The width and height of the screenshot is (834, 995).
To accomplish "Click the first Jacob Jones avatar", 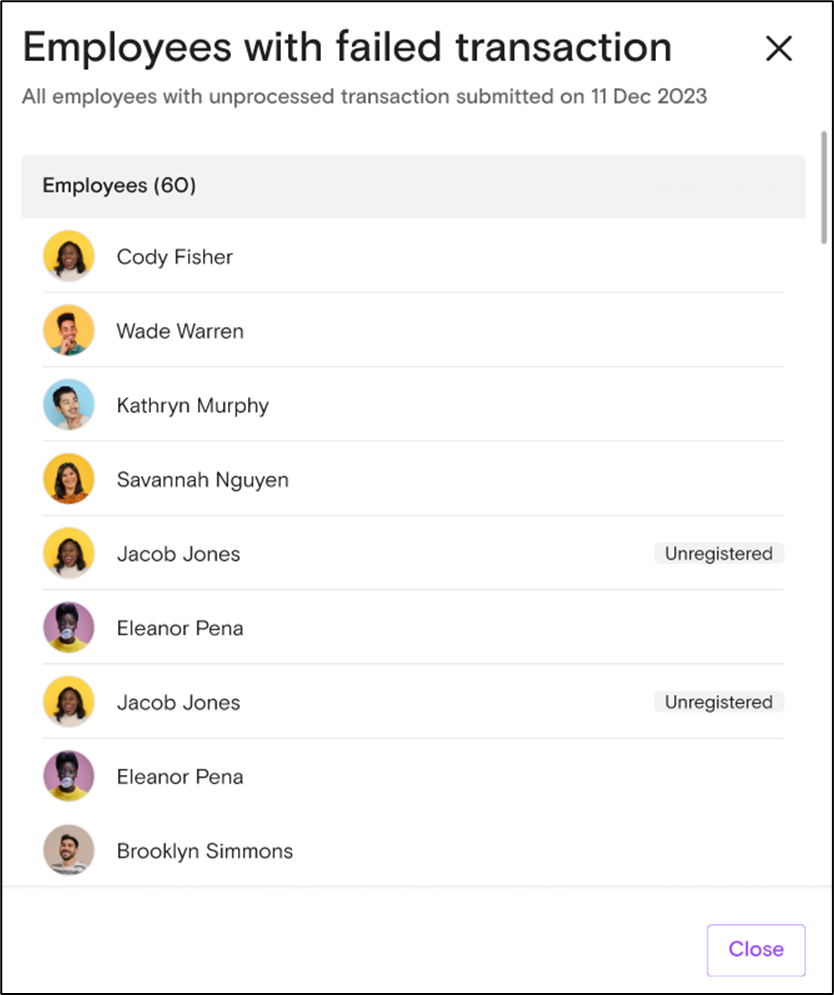I will pos(69,553).
